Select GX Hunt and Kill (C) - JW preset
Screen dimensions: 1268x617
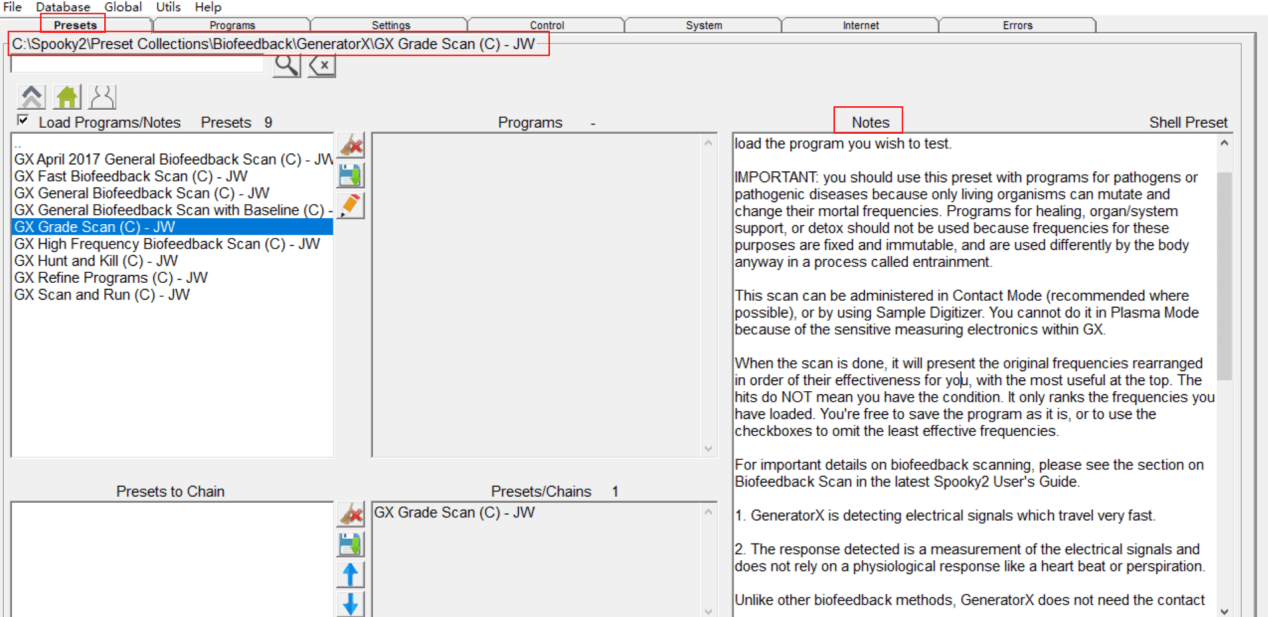96,261
